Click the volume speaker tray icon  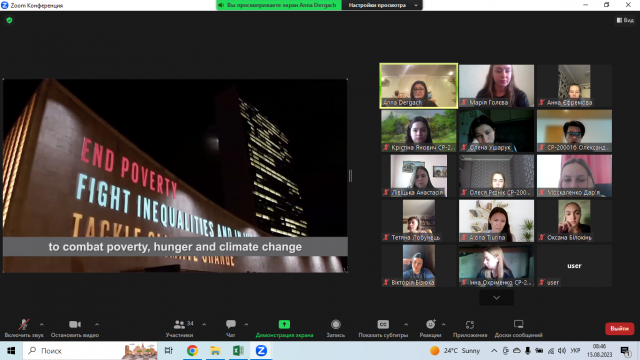click(x=562, y=351)
